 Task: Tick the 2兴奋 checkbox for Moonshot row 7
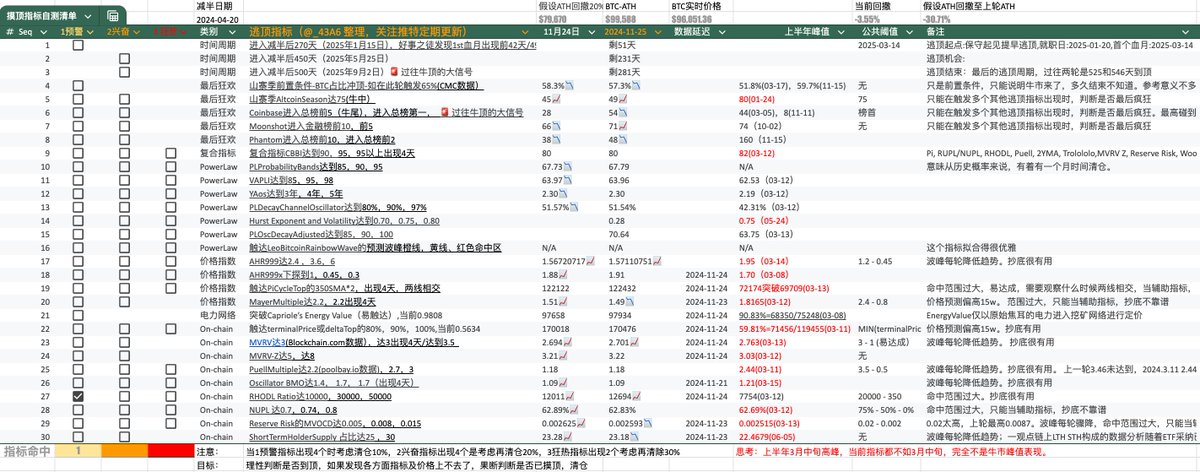(124, 125)
